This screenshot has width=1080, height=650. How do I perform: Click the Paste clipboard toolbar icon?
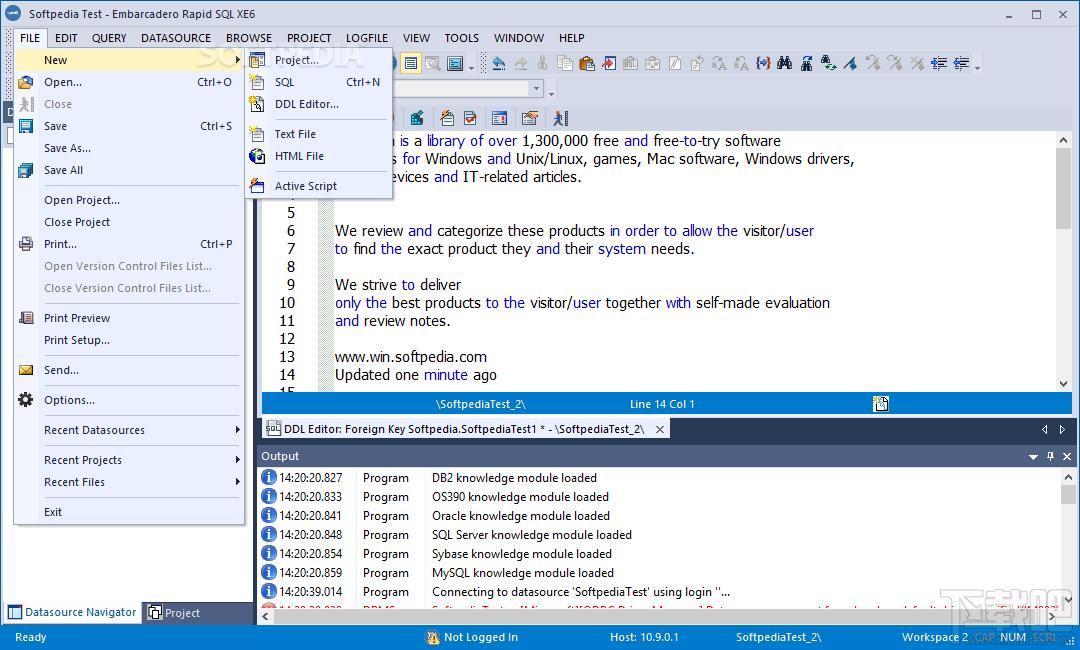tap(586, 63)
